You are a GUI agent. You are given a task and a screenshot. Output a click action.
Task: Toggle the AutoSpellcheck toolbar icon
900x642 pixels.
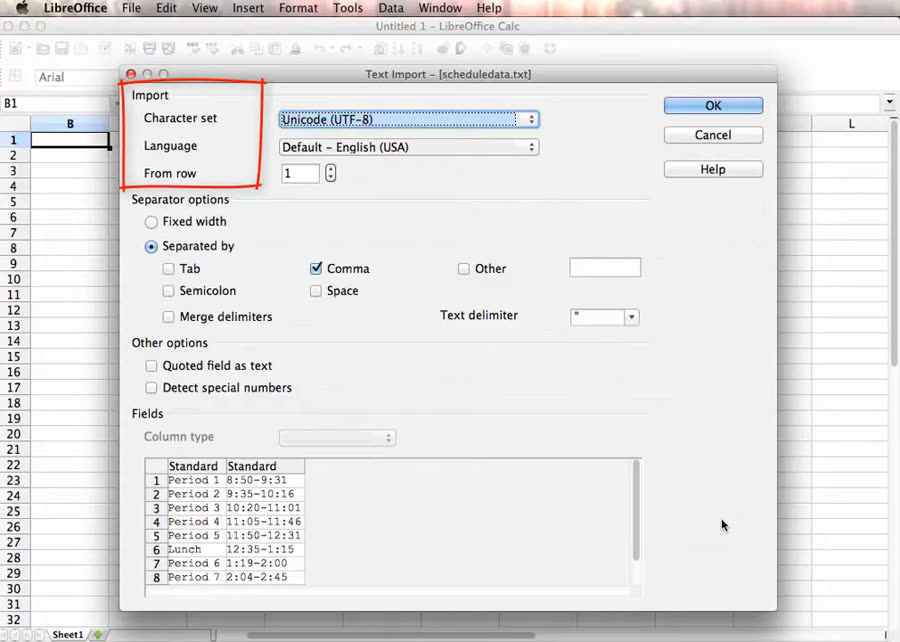pyautogui.click(x=212, y=49)
